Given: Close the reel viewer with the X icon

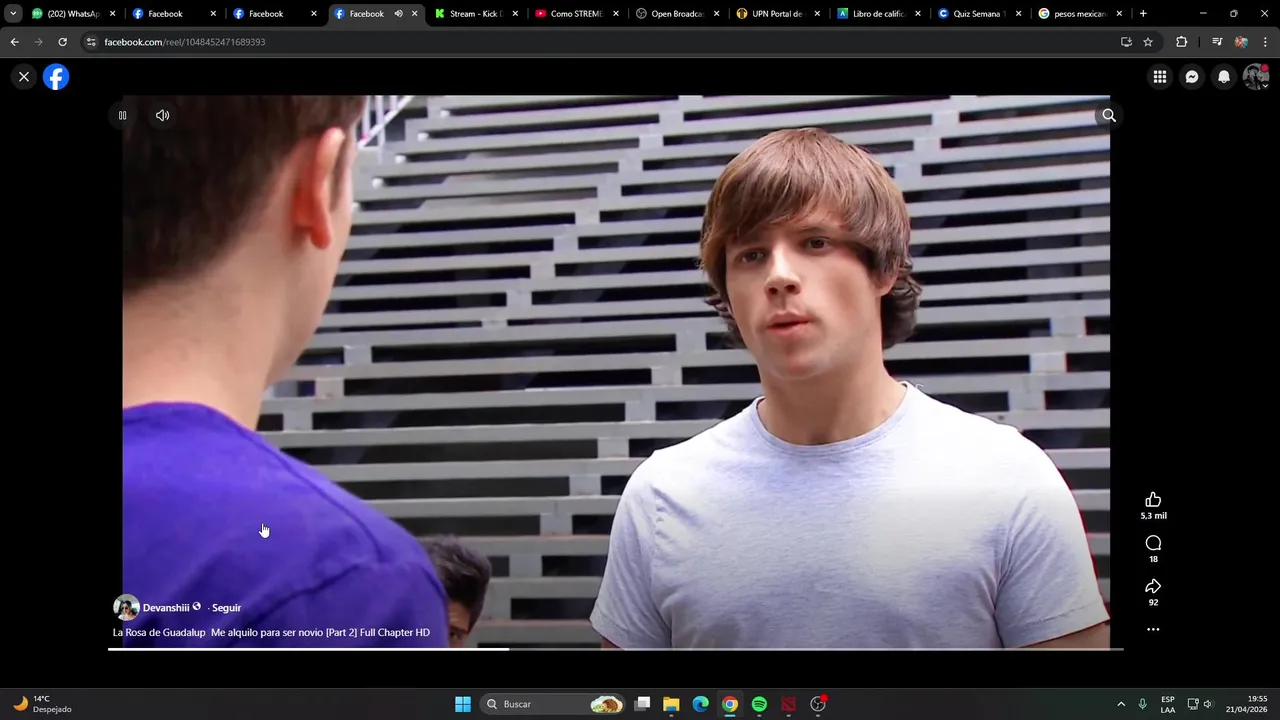Looking at the screenshot, I should pos(24,77).
